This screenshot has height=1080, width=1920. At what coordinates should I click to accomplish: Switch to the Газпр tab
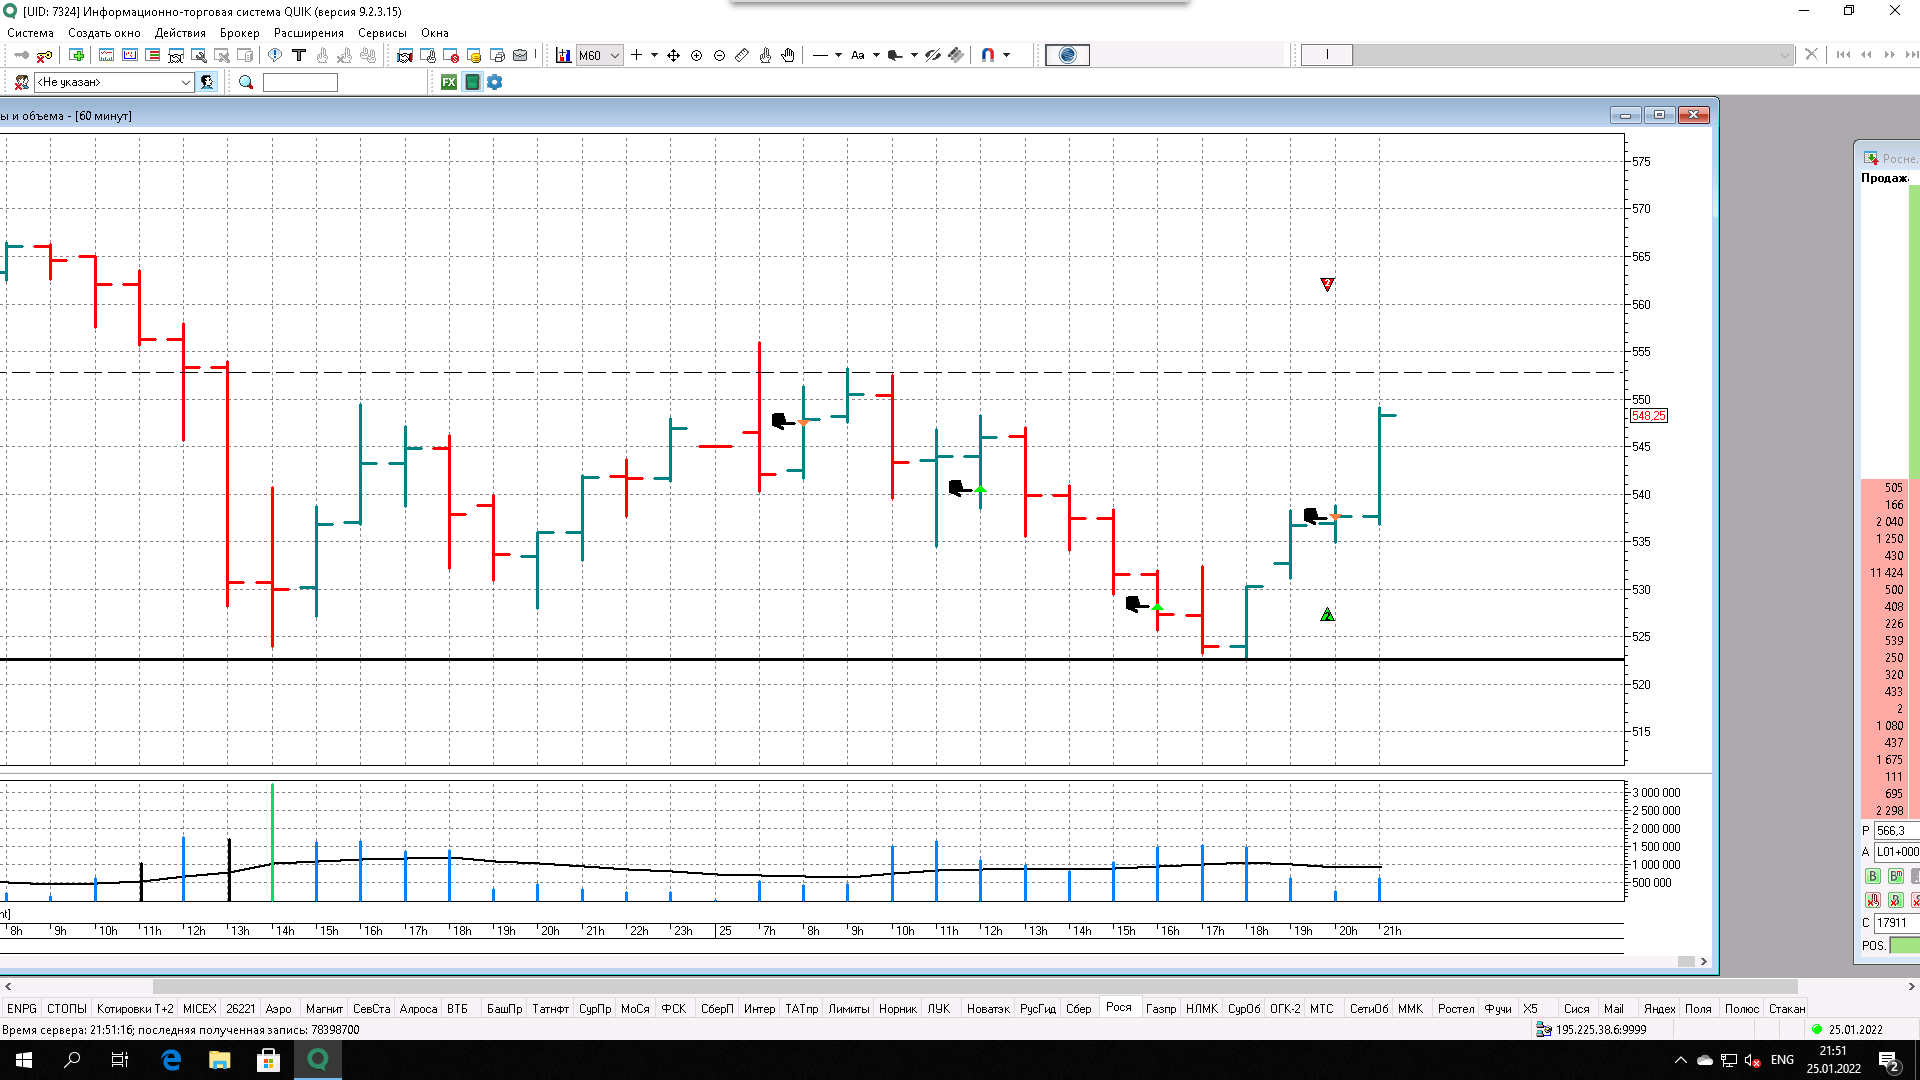point(1161,1009)
